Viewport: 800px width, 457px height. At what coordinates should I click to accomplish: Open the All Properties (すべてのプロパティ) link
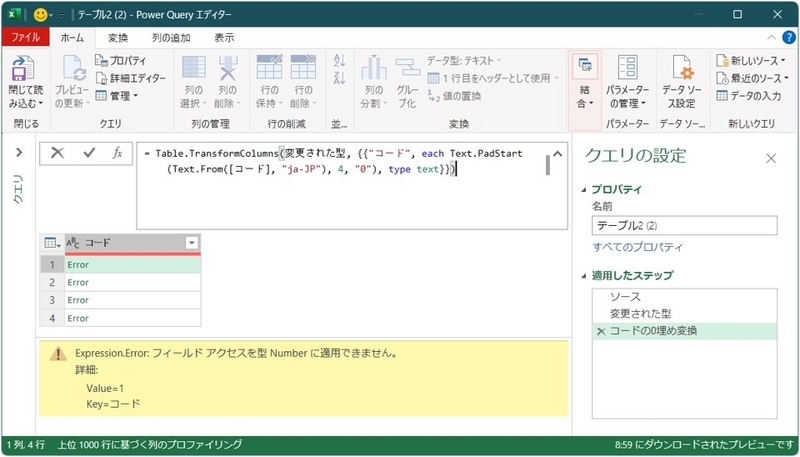[637, 247]
